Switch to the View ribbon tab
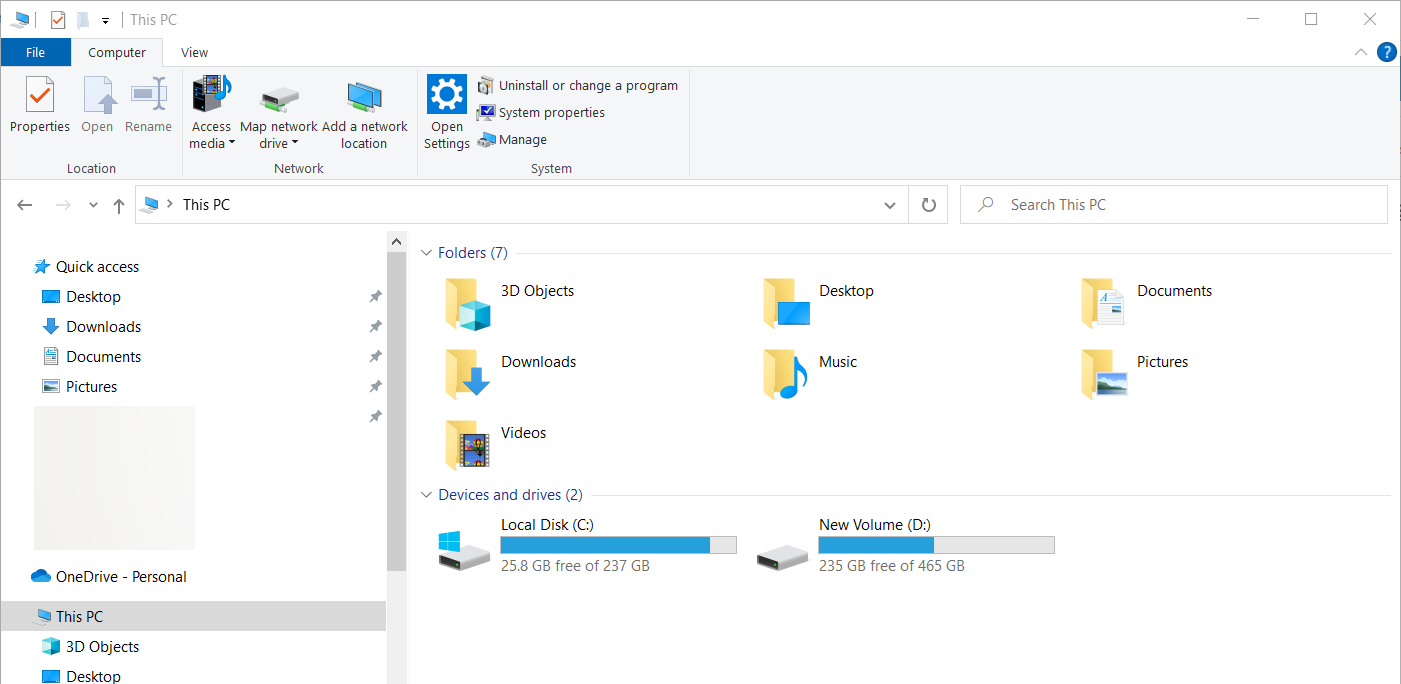 tap(194, 52)
